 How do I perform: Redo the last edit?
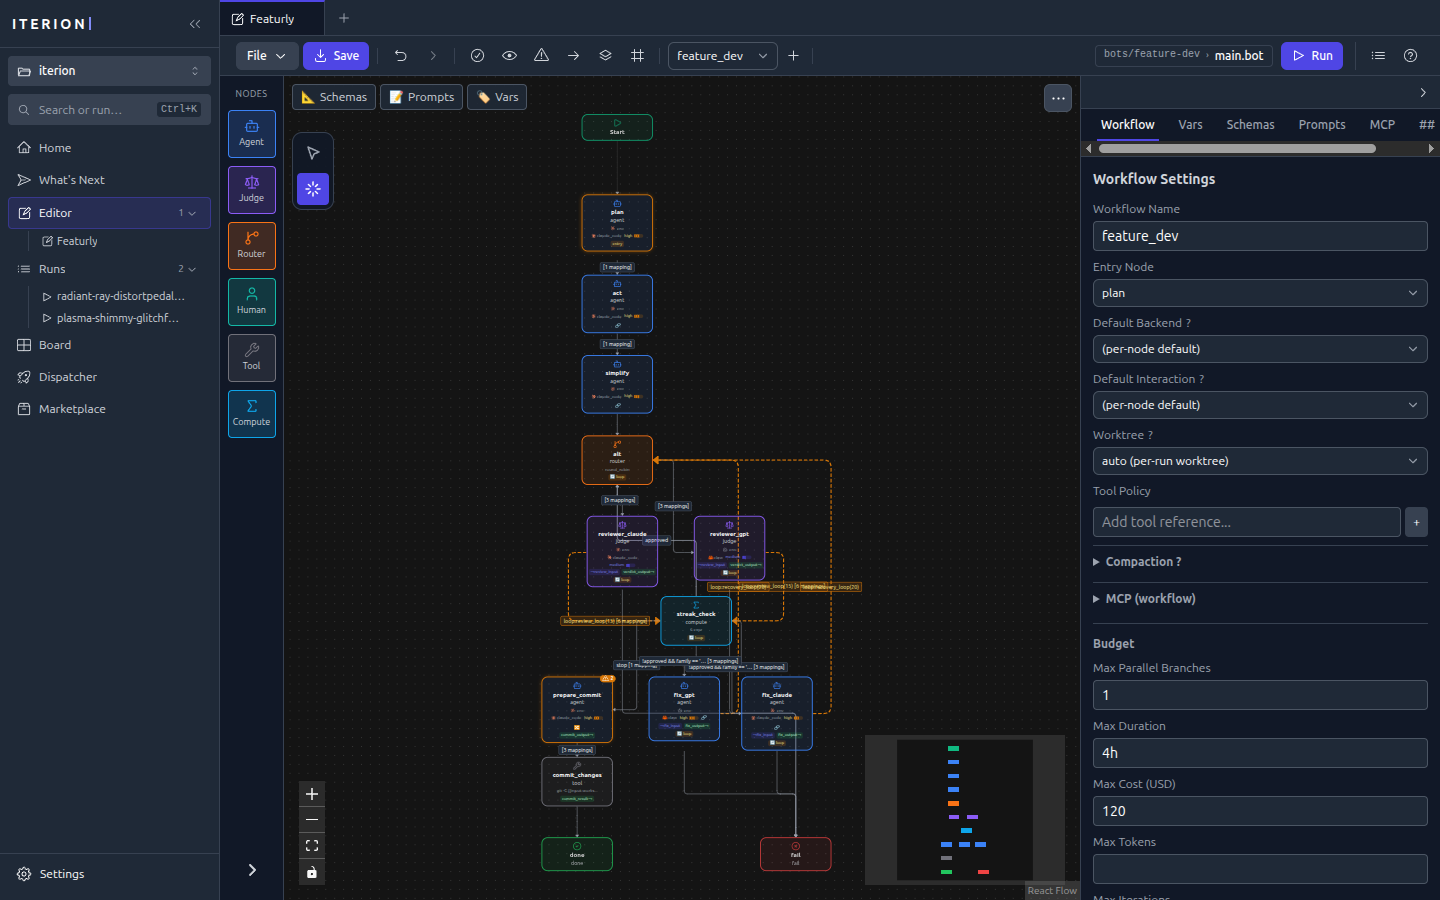(x=433, y=56)
